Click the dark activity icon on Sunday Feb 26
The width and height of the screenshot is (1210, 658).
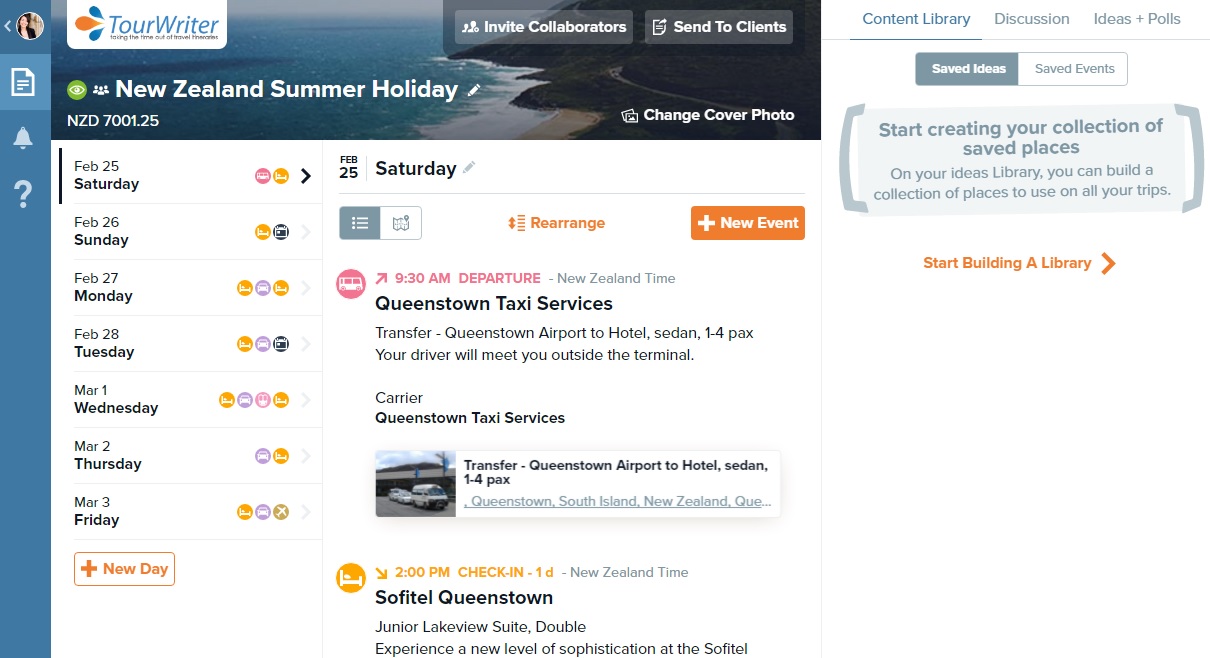click(x=281, y=231)
